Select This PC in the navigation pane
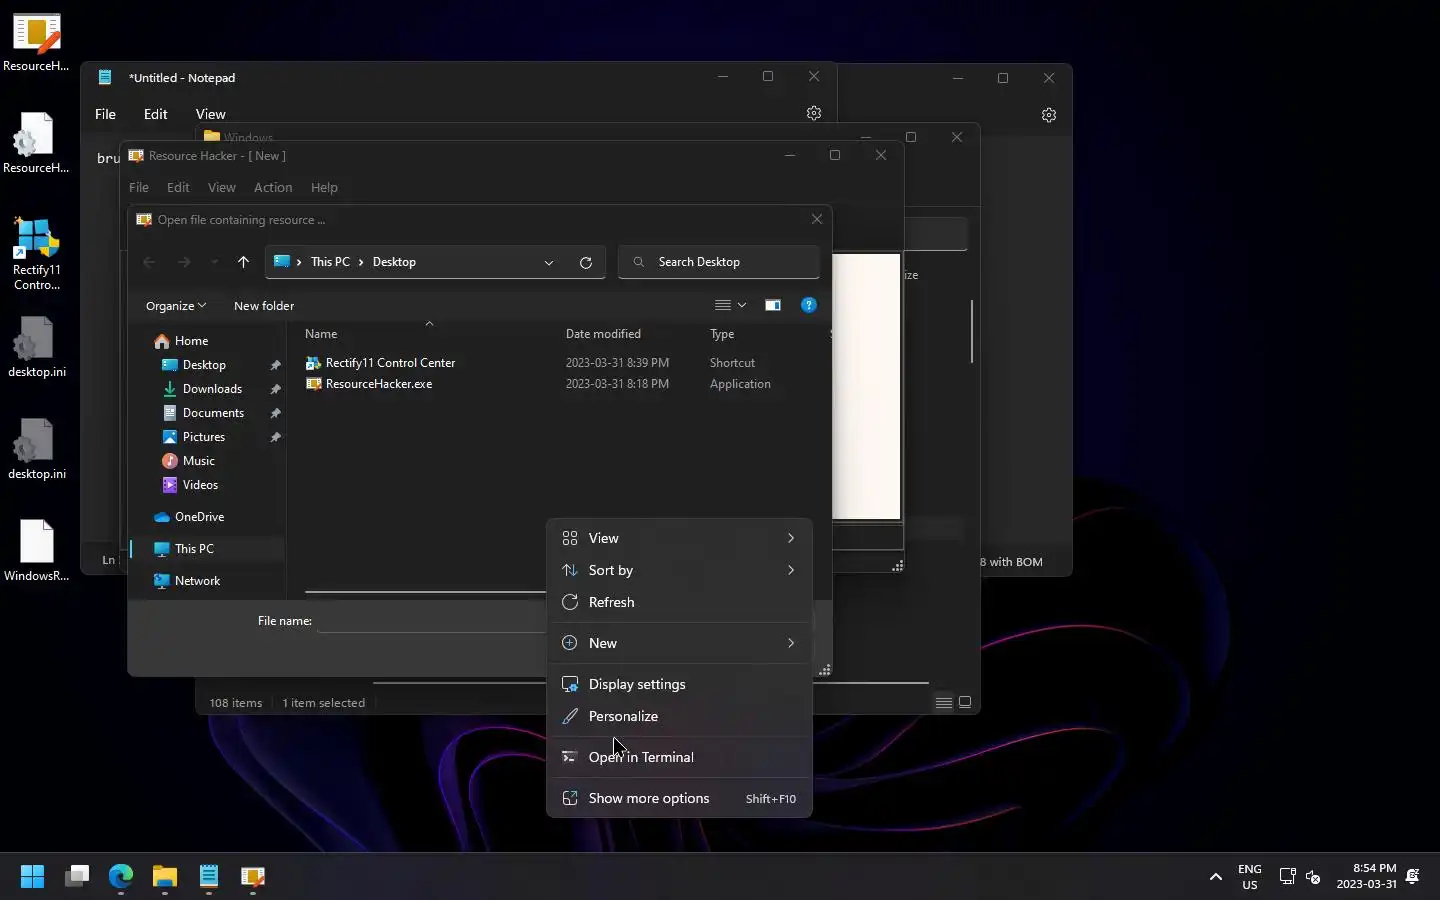The image size is (1440, 900). click(x=194, y=549)
